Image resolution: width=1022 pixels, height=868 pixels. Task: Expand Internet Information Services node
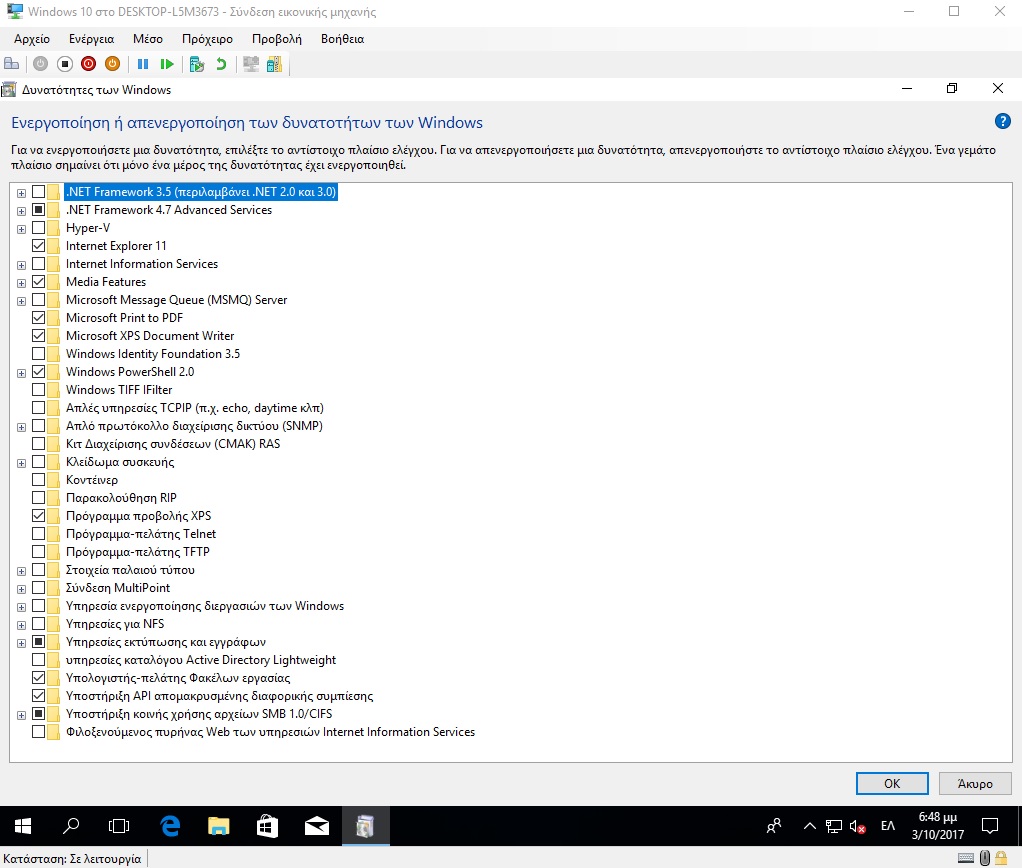(x=22, y=265)
